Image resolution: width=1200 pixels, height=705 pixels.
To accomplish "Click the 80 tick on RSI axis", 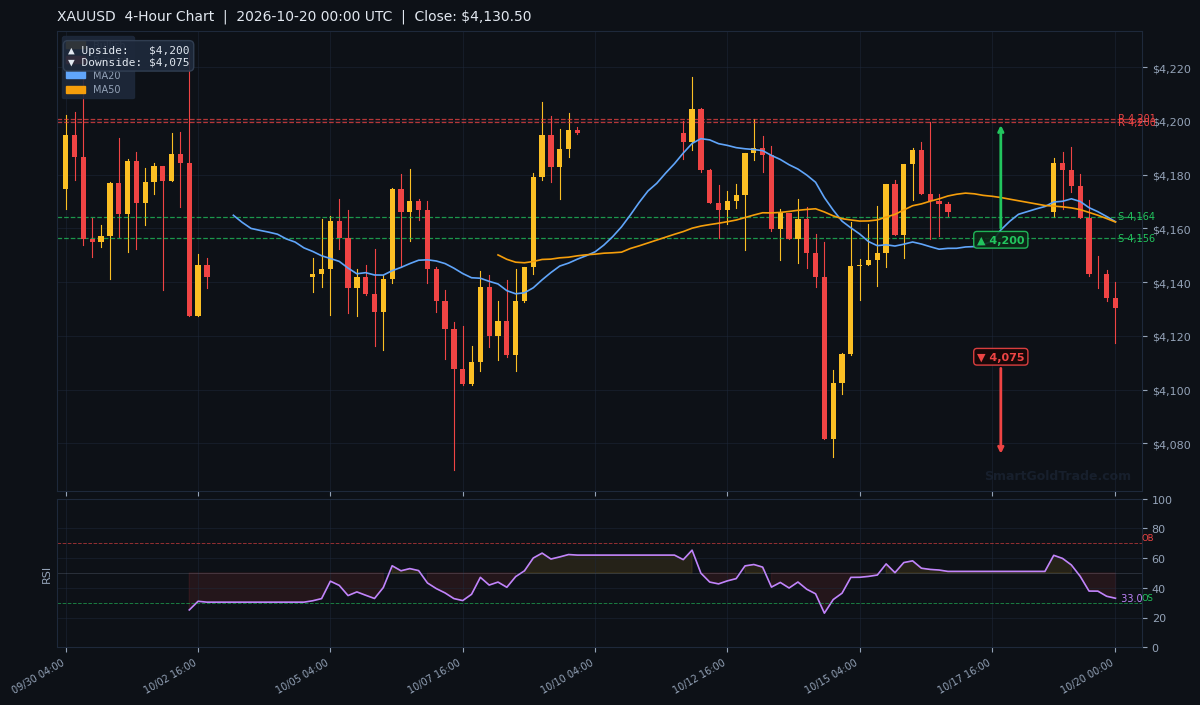I will (x=1158, y=529).
